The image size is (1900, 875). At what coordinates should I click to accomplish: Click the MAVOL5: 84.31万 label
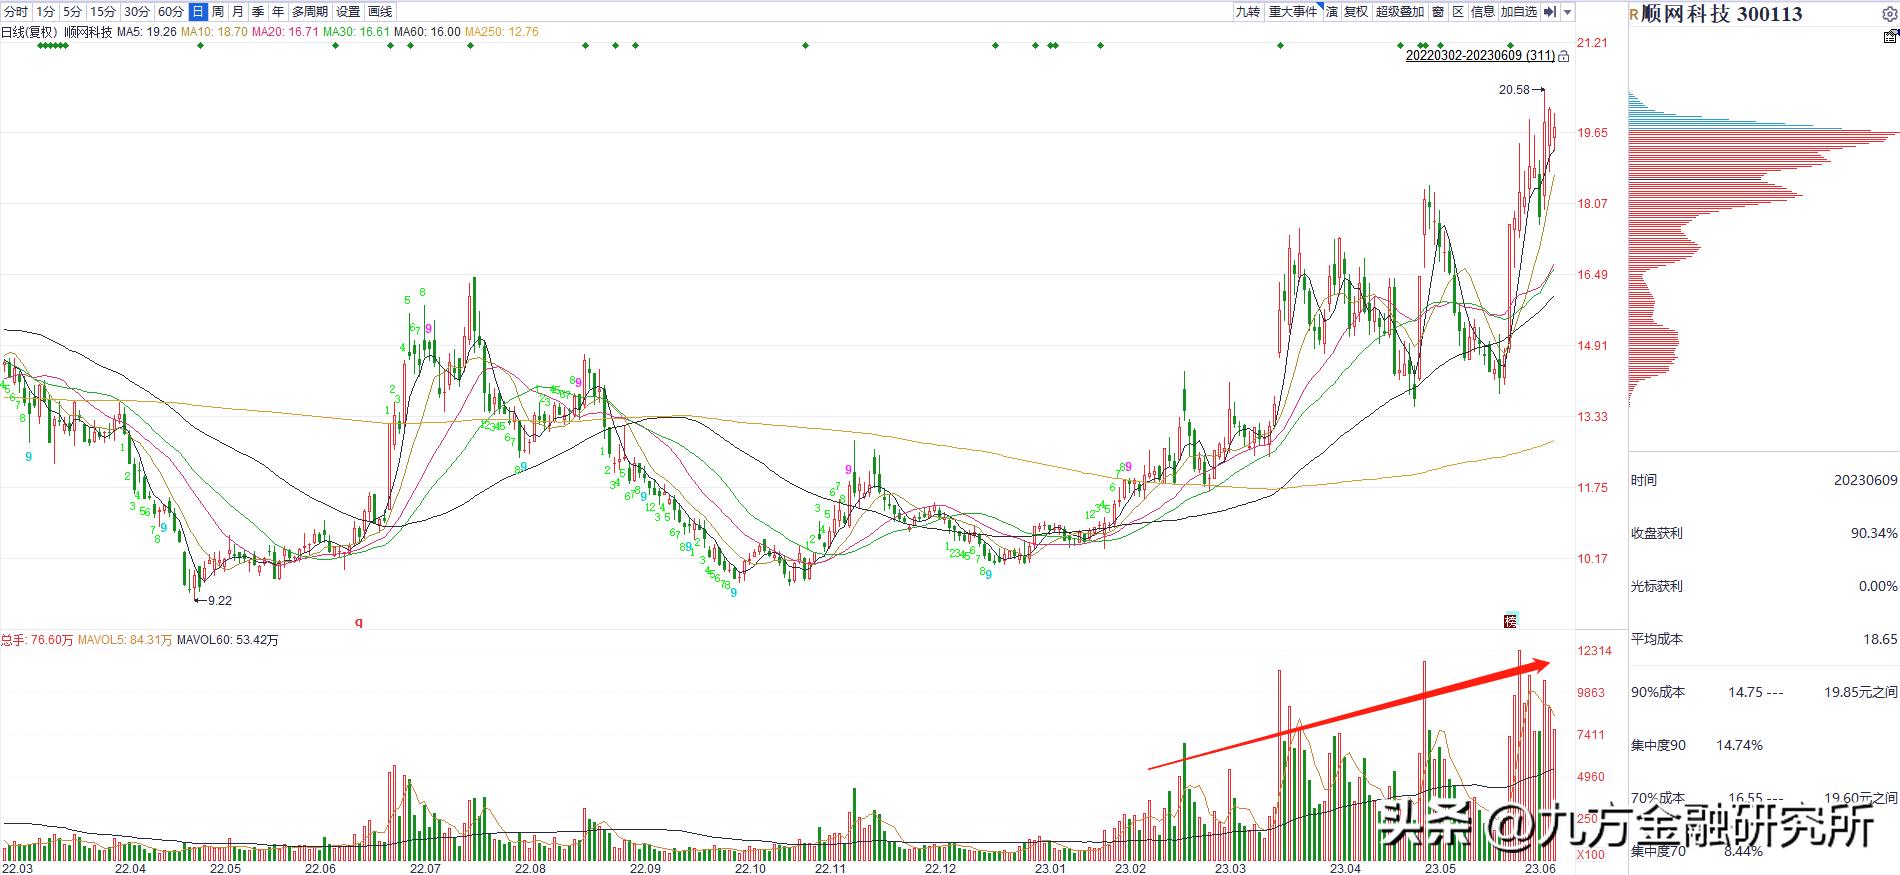pyautogui.click(x=125, y=640)
